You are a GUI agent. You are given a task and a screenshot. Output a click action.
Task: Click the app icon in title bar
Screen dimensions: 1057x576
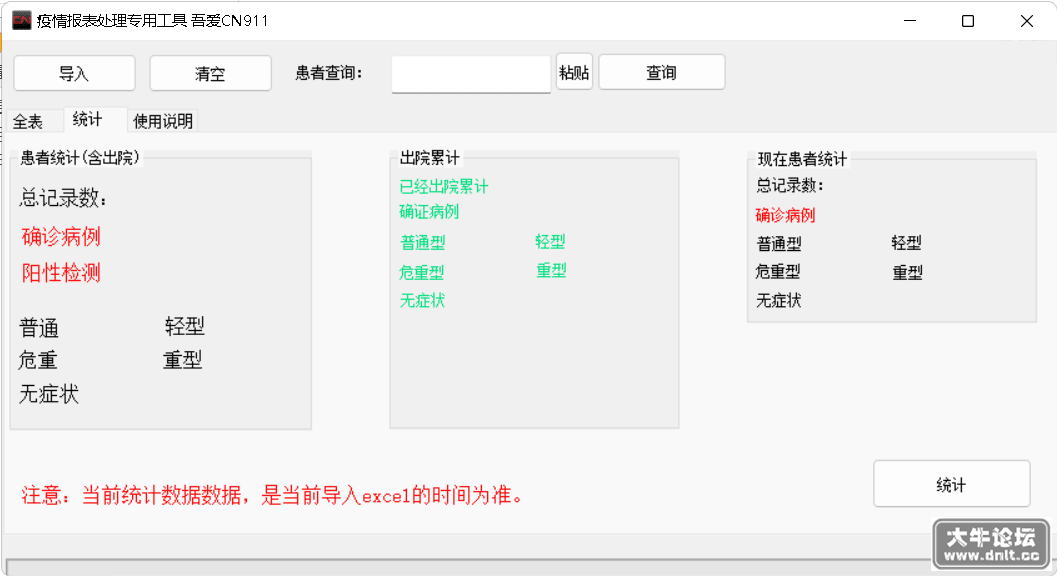point(22,20)
